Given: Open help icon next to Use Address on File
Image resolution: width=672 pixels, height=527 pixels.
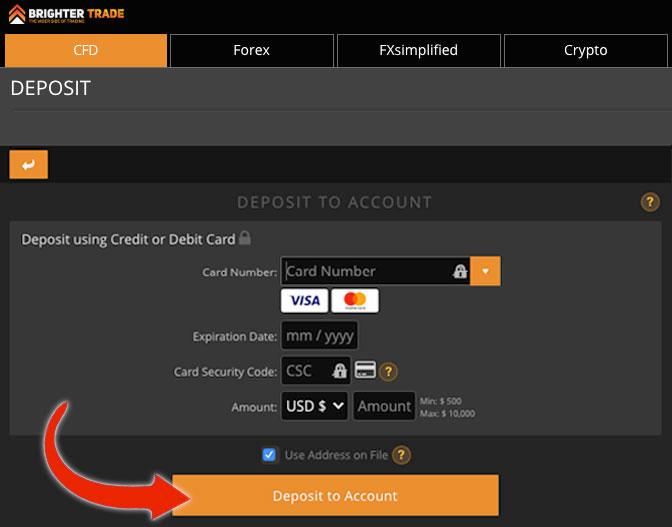Looking at the screenshot, I should pos(401,455).
